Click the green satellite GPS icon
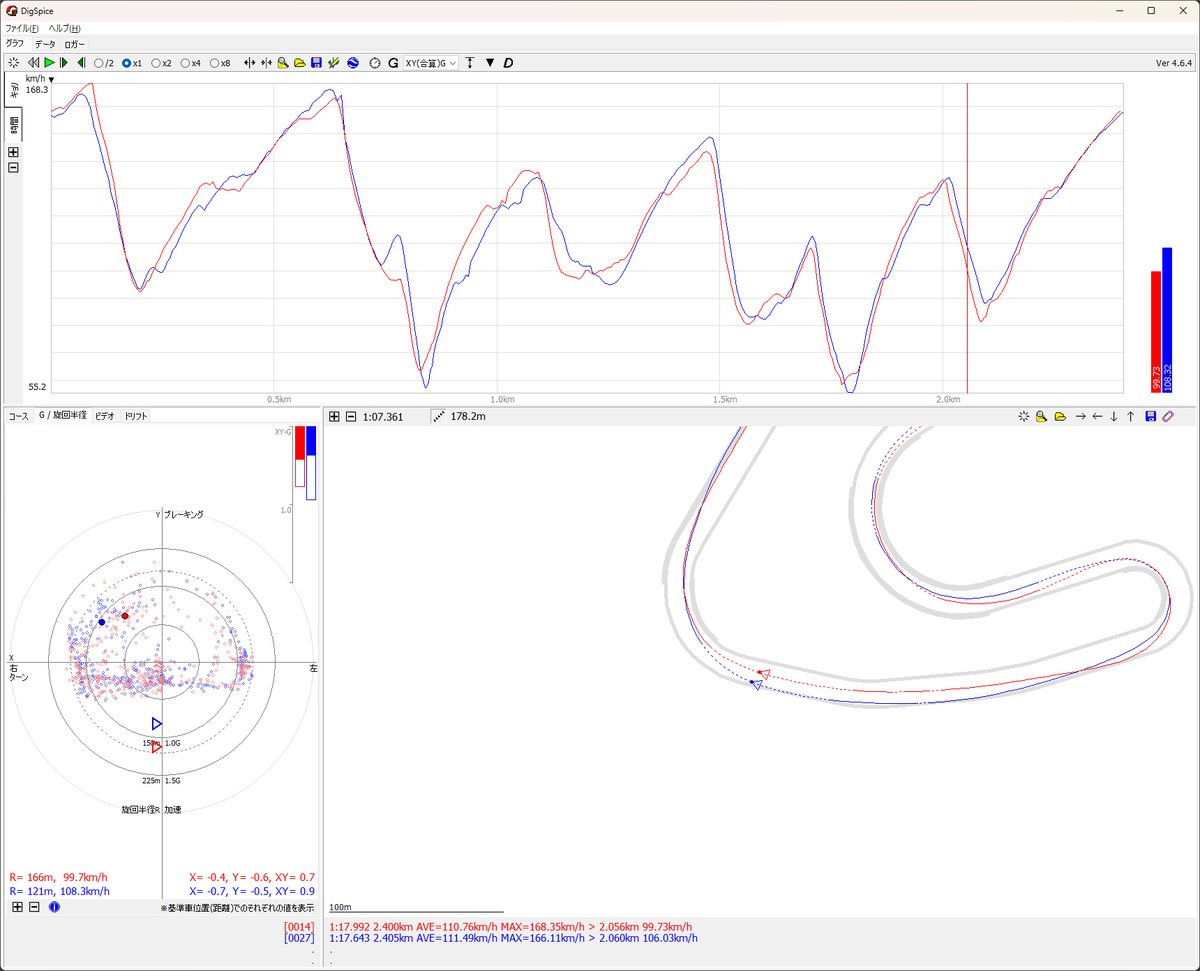This screenshot has height=971, width=1200. pyautogui.click(x=333, y=63)
